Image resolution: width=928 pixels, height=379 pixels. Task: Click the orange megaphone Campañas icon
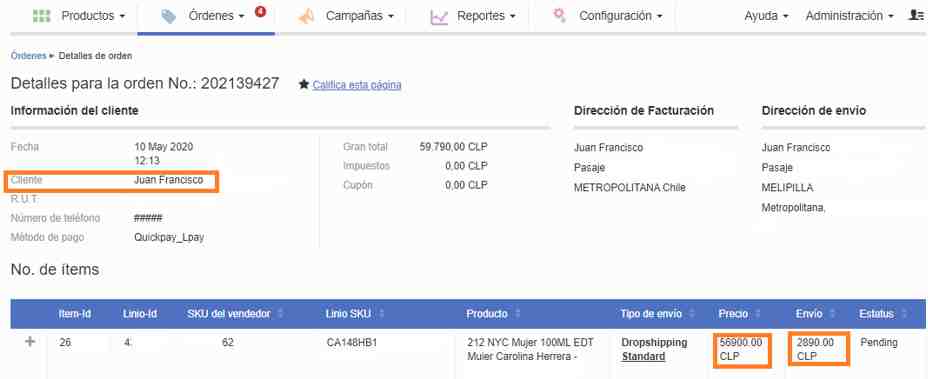307,17
